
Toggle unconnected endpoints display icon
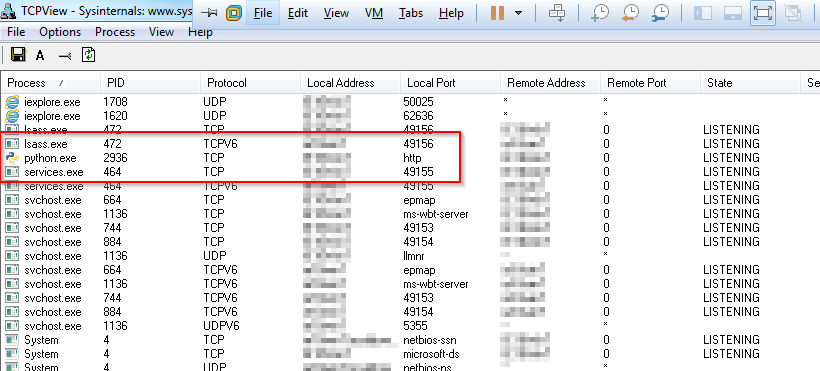coord(64,55)
